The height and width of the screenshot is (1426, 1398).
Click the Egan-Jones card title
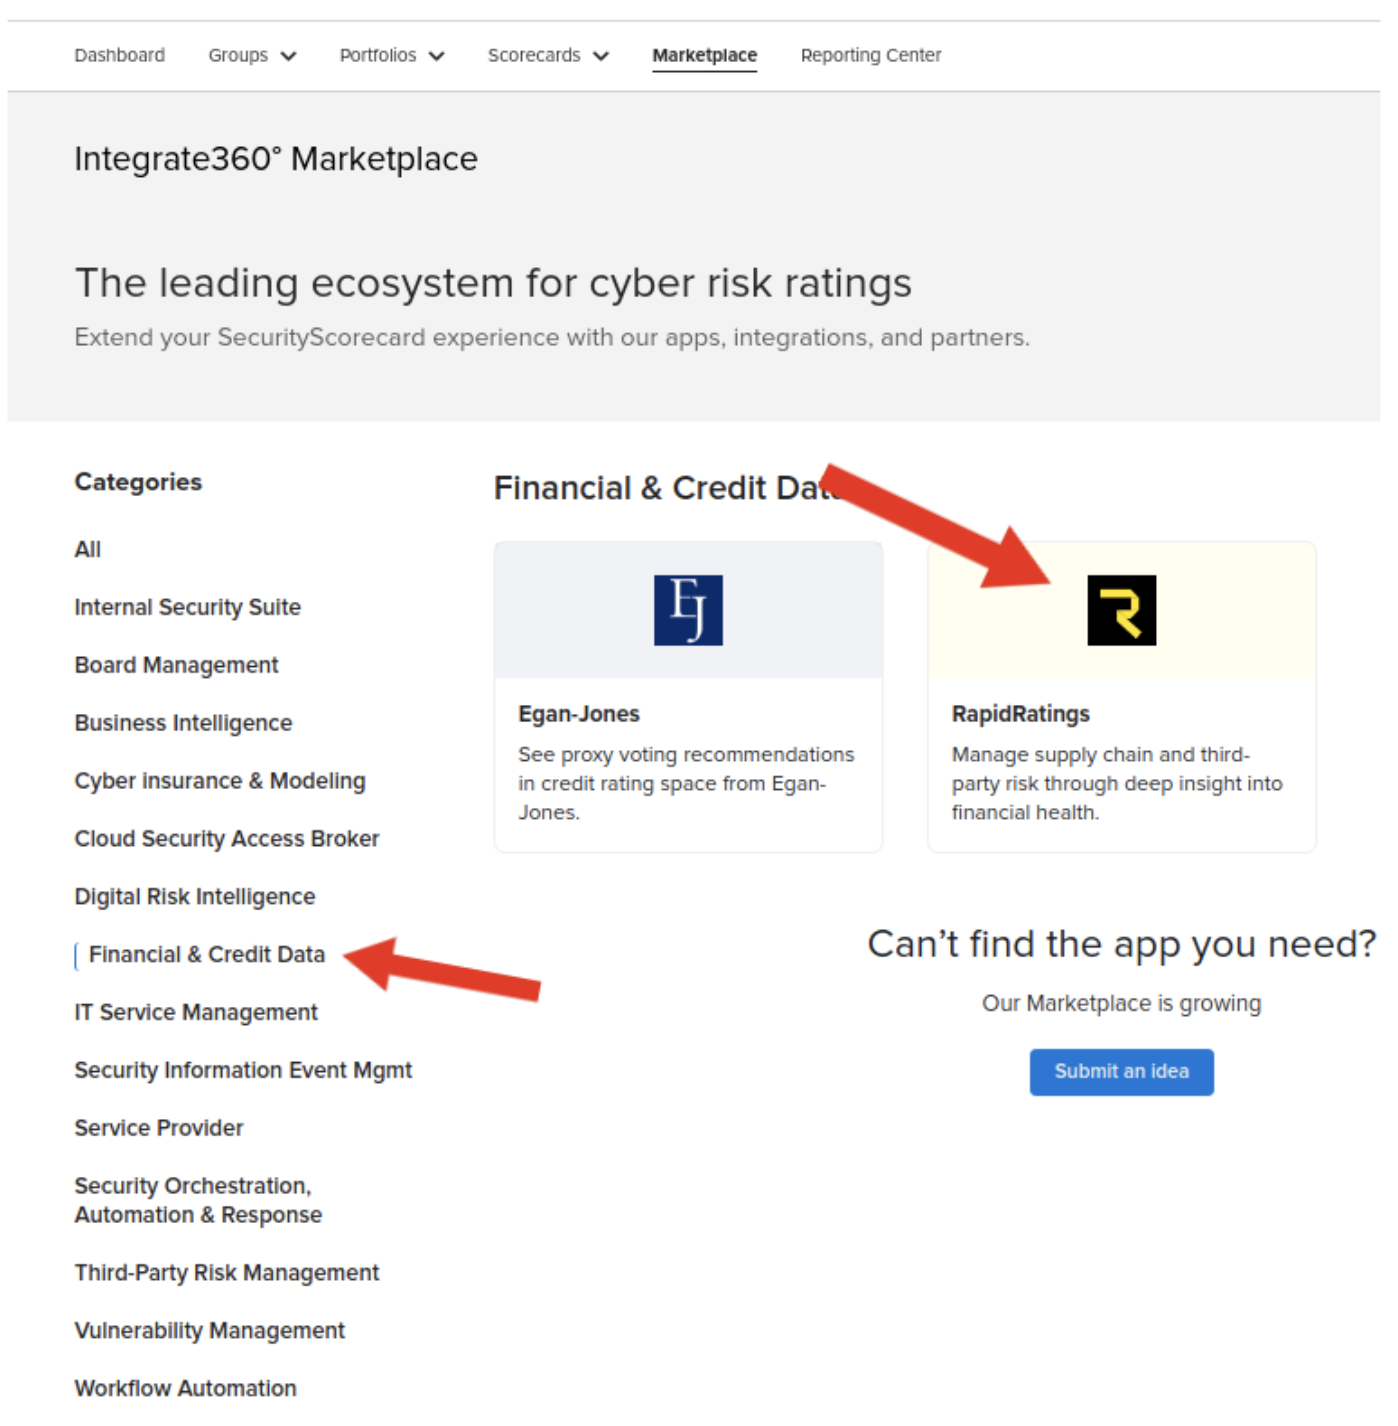click(579, 714)
